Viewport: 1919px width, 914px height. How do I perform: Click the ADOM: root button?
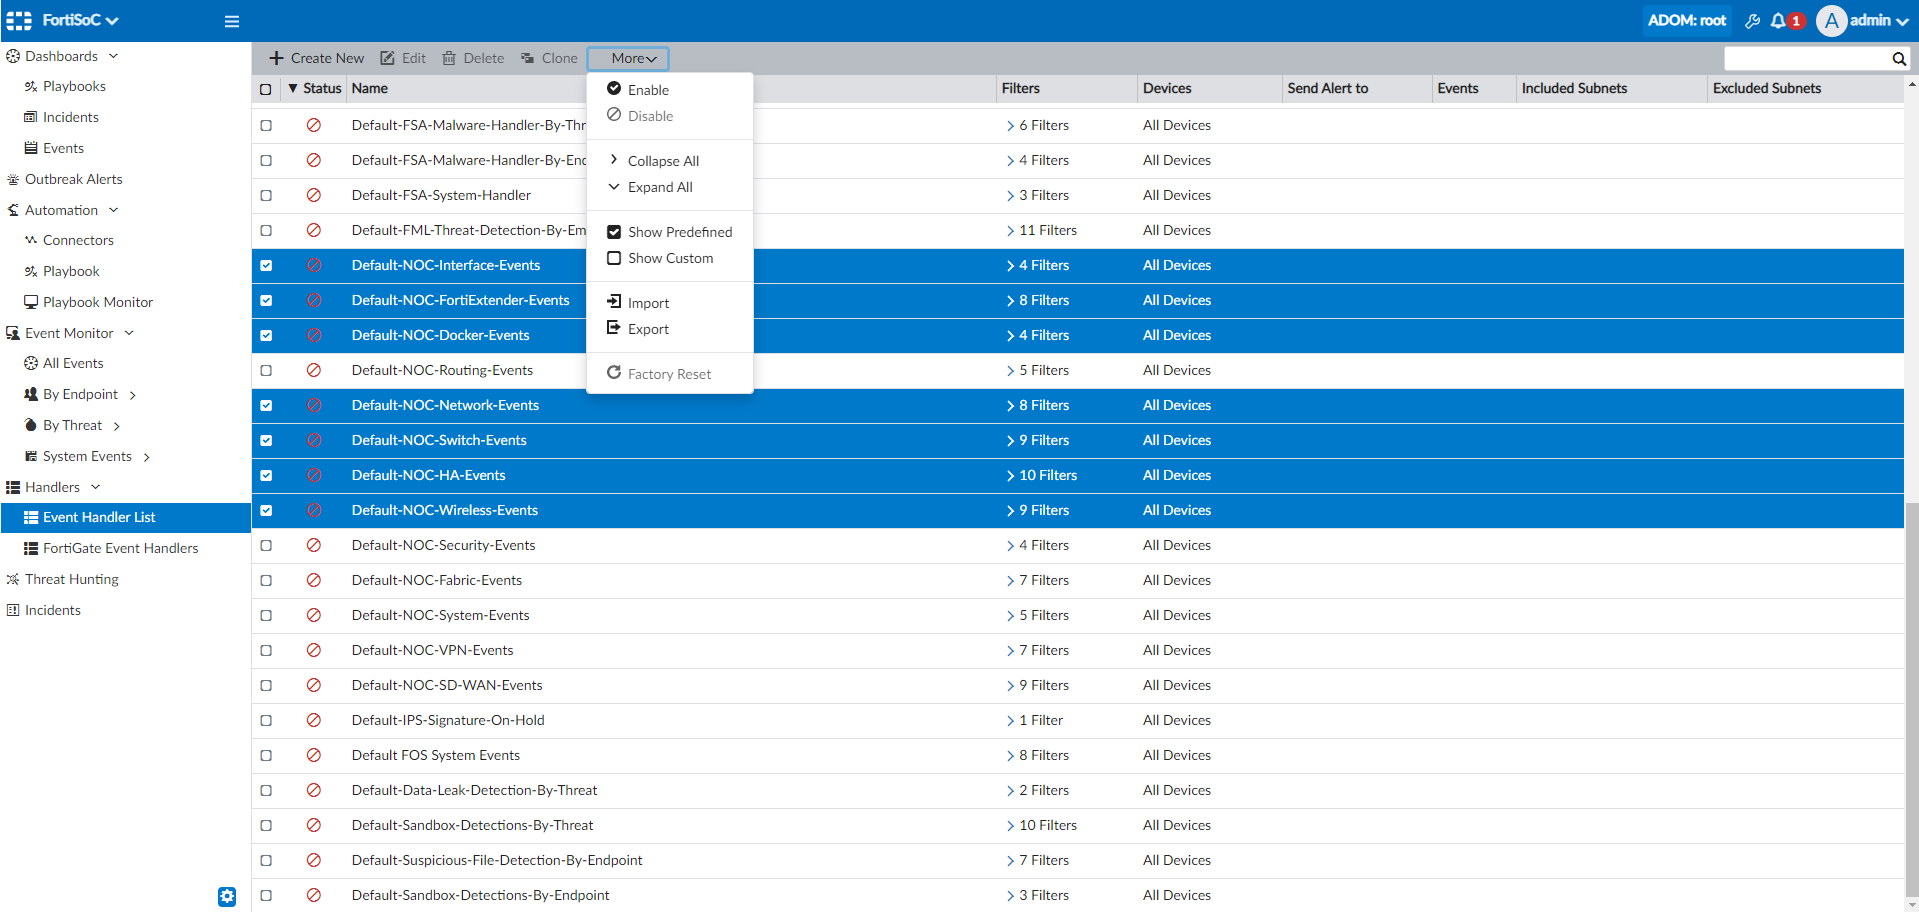pyautogui.click(x=1687, y=20)
